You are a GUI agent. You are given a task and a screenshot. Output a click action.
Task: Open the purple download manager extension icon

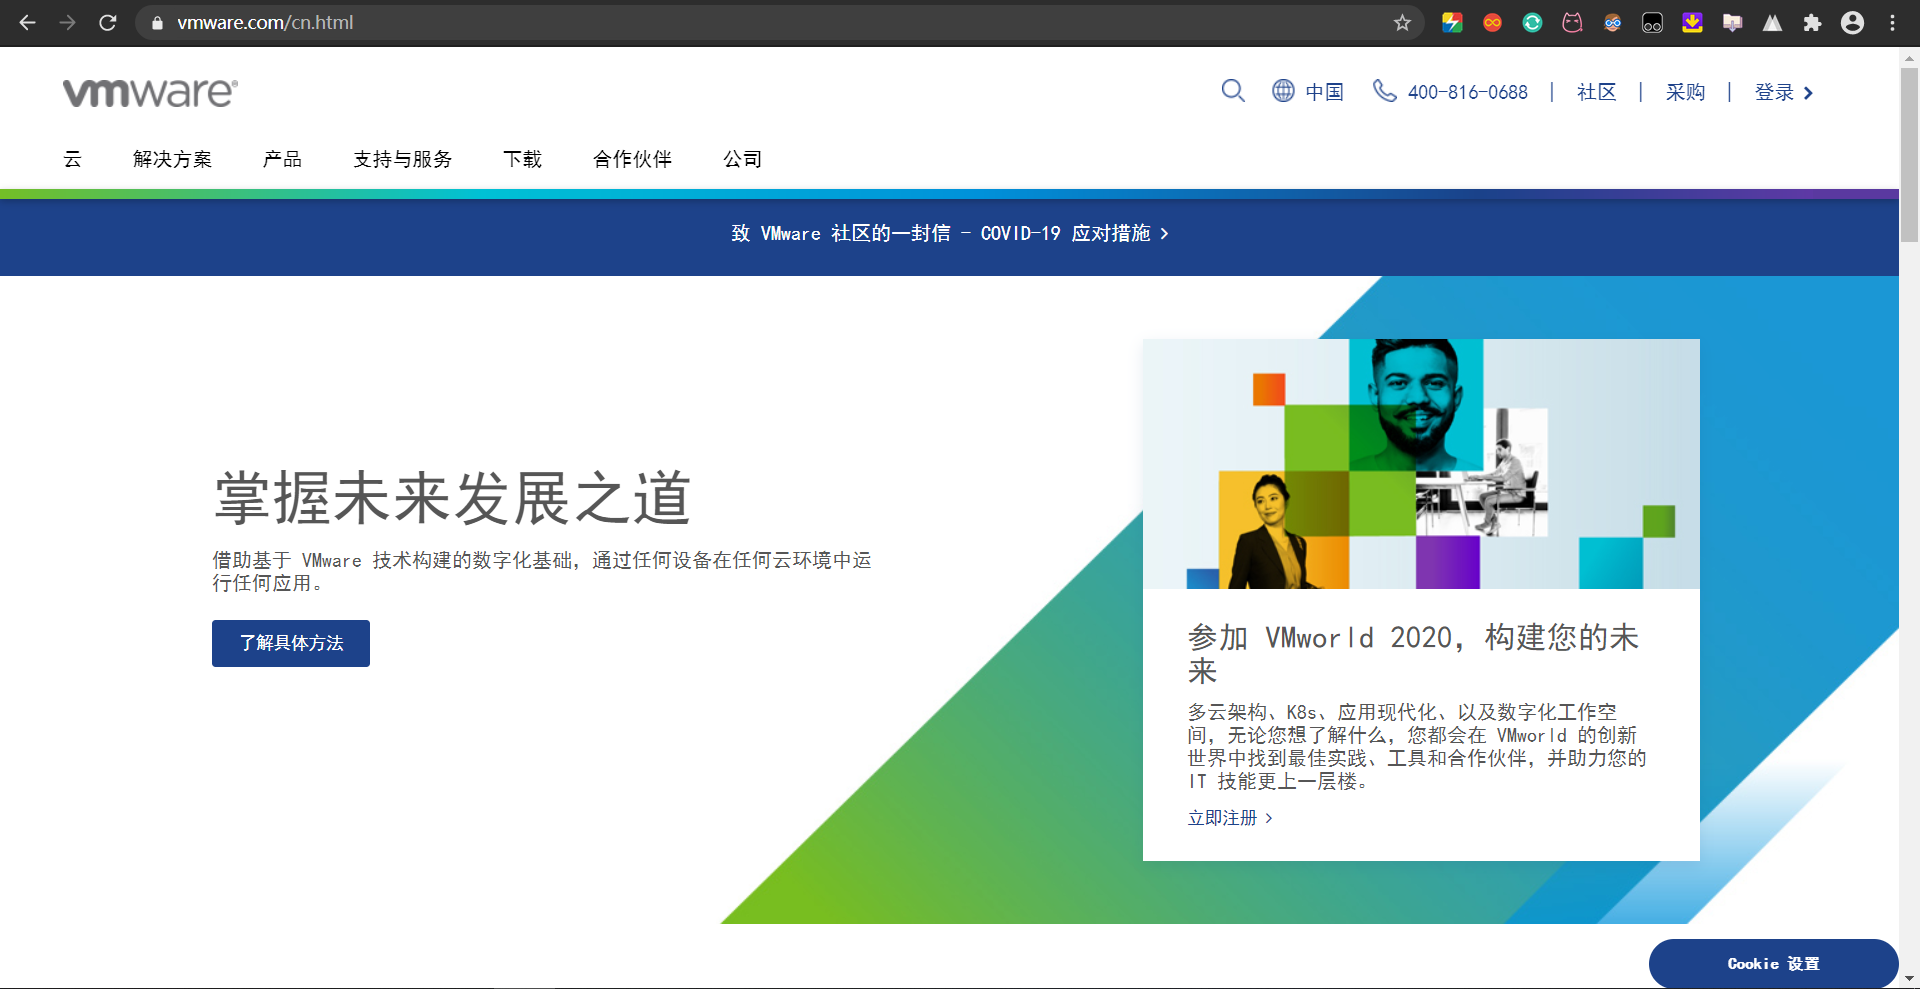[x=1693, y=22]
